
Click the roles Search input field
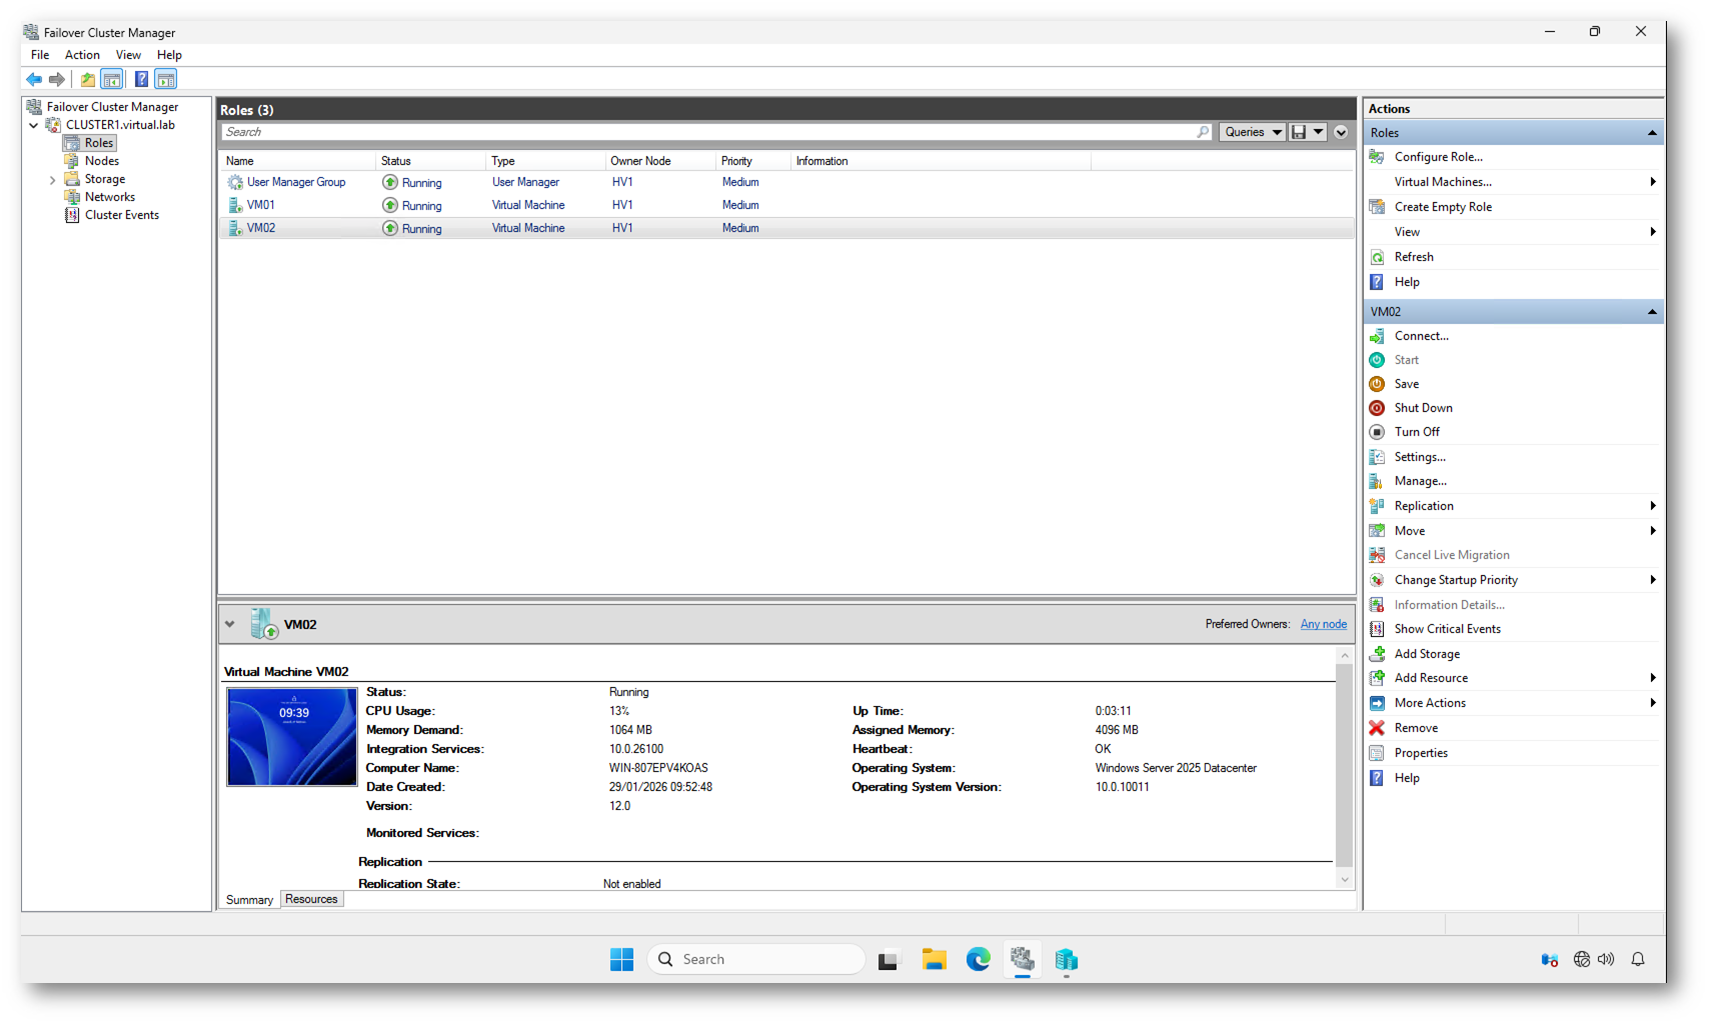pyautogui.click(x=700, y=132)
